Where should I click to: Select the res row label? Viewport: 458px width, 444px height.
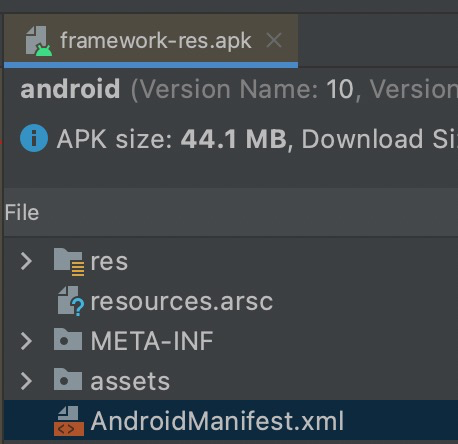coord(109,261)
